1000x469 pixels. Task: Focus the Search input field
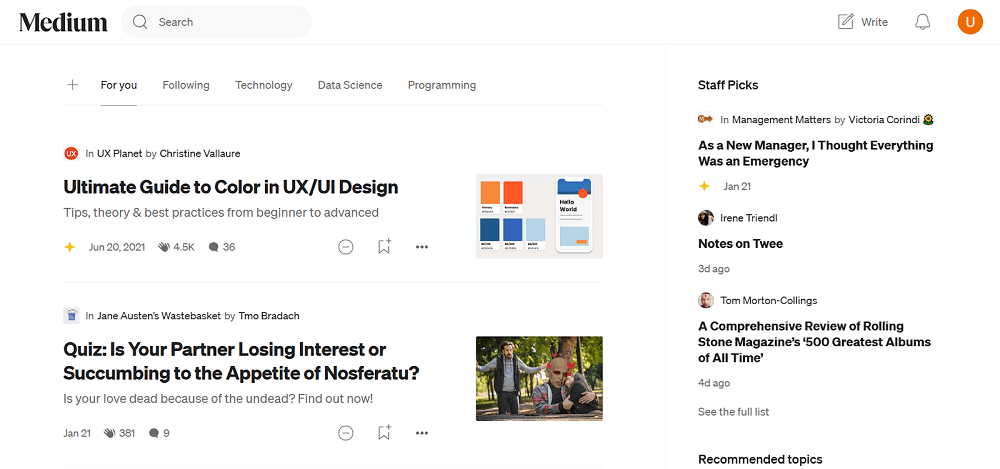pos(225,22)
